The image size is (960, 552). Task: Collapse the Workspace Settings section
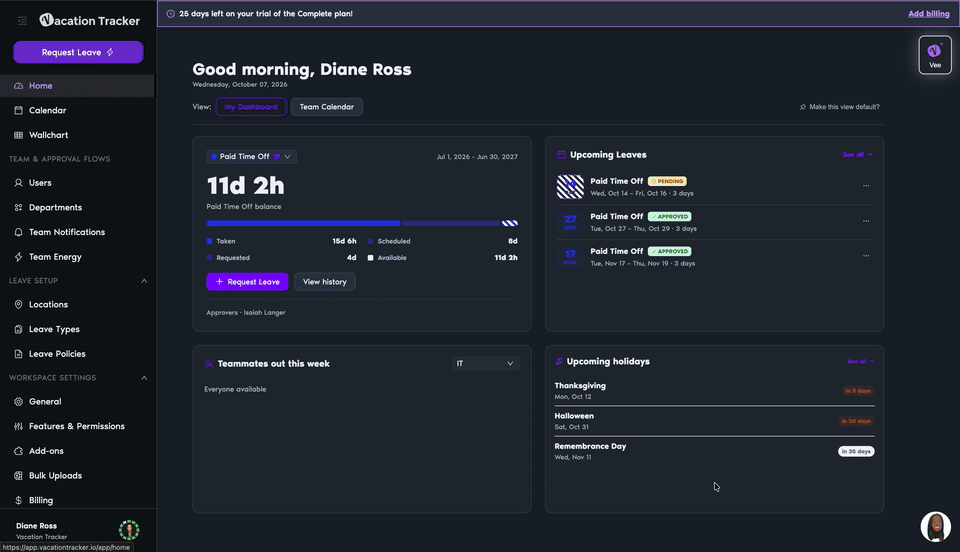click(x=144, y=378)
